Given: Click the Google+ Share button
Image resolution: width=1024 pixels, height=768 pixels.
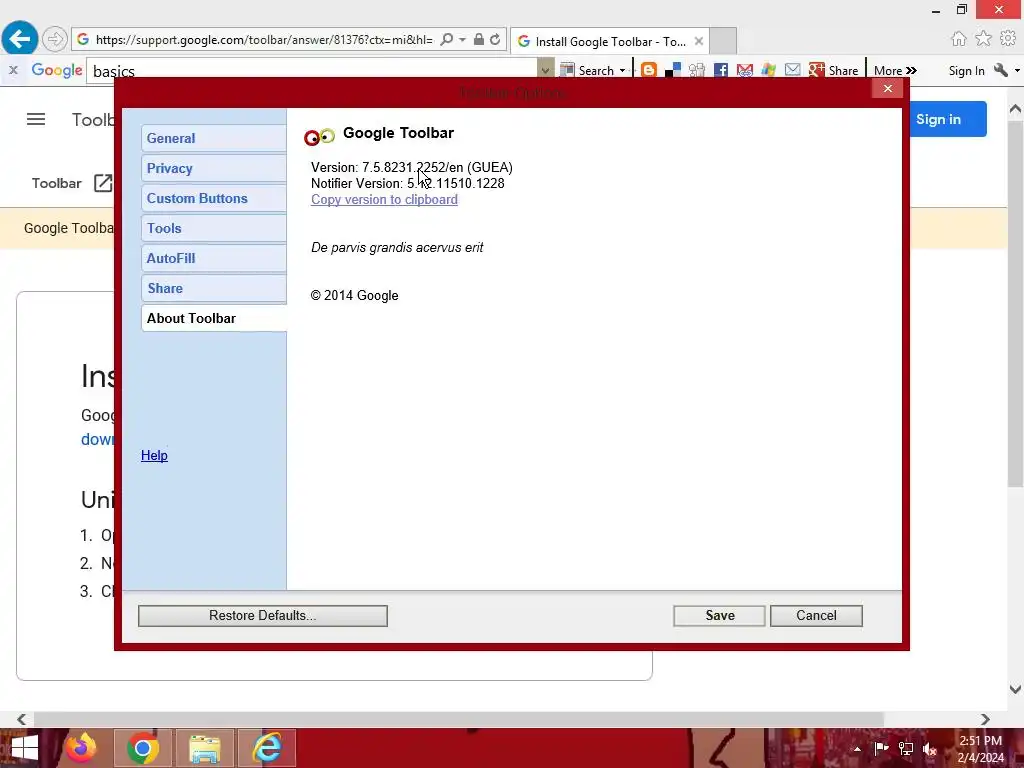Looking at the screenshot, I should pyautogui.click(x=833, y=71).
